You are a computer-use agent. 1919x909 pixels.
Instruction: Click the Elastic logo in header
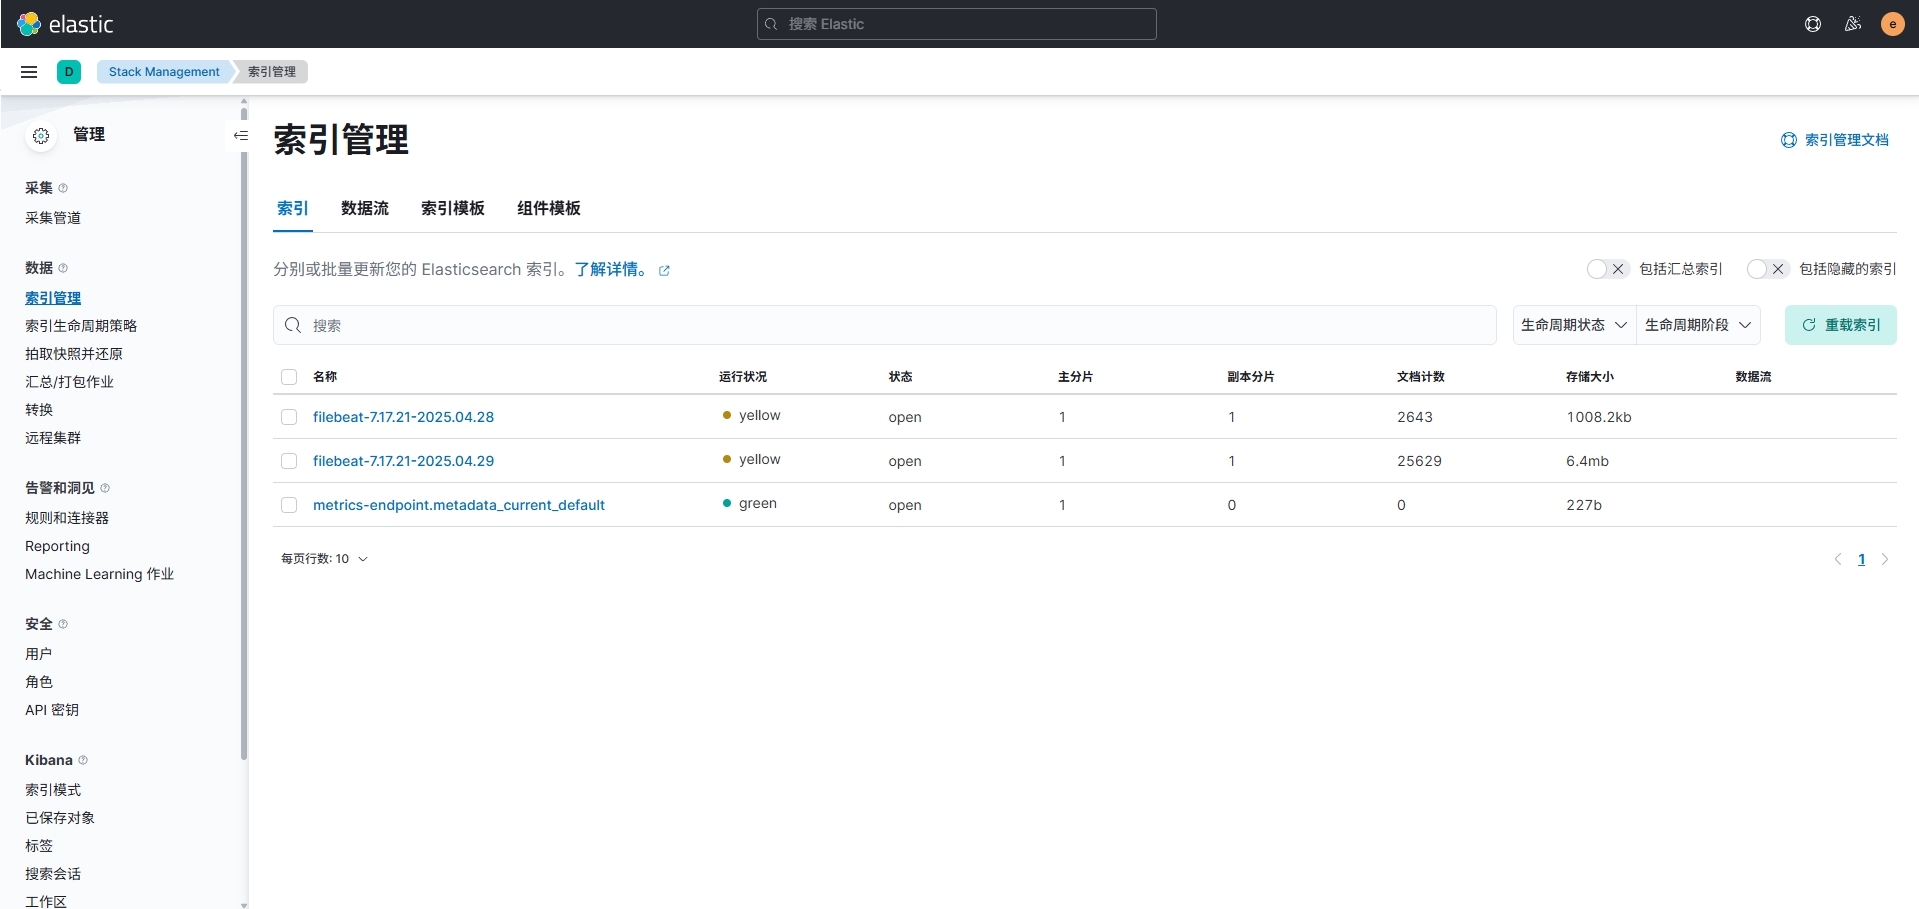tap(66, 24)
